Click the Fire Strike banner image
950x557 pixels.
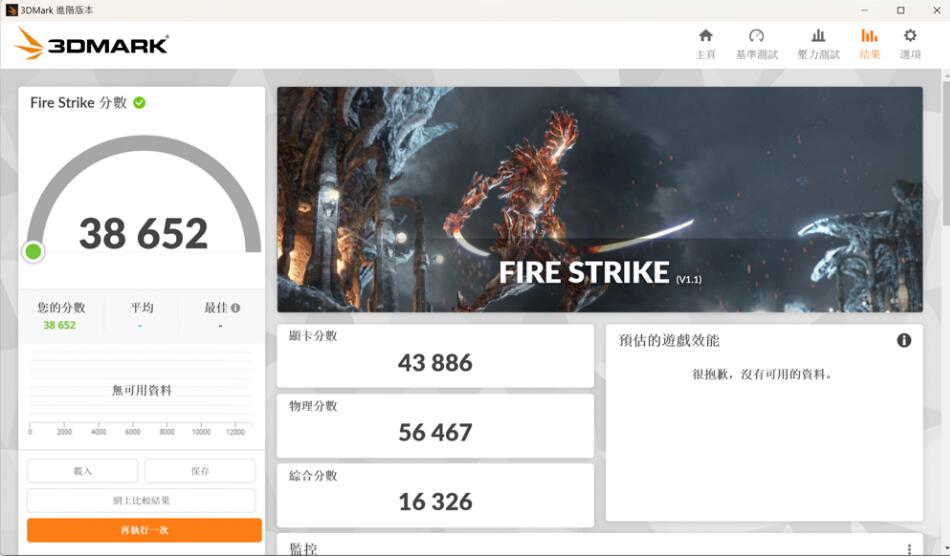click(x=600, y=199)
